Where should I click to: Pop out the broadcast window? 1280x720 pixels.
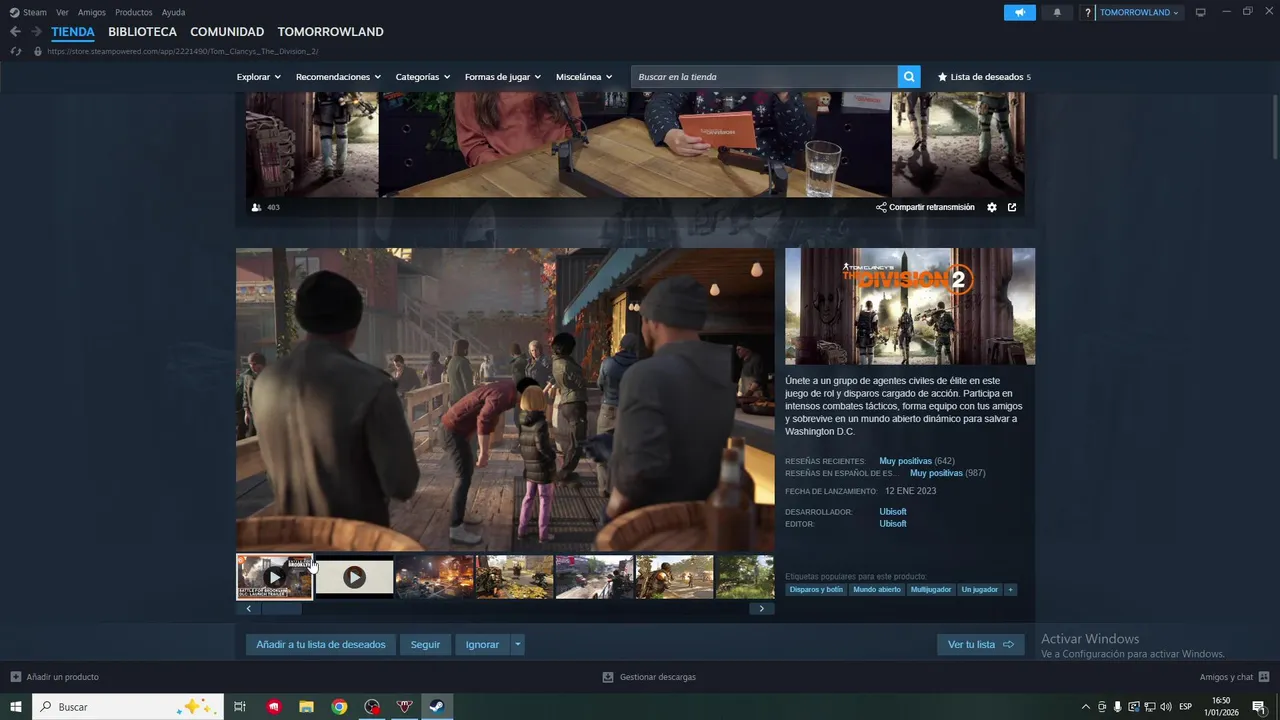(x=1012, y=207)
